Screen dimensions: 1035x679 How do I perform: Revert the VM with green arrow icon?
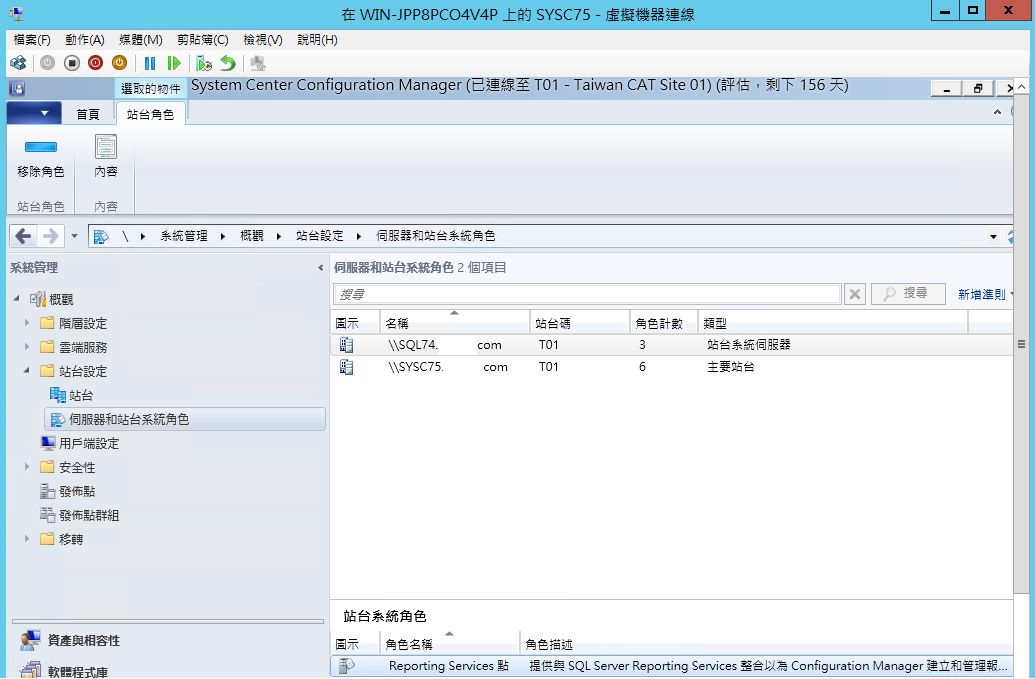228,63
